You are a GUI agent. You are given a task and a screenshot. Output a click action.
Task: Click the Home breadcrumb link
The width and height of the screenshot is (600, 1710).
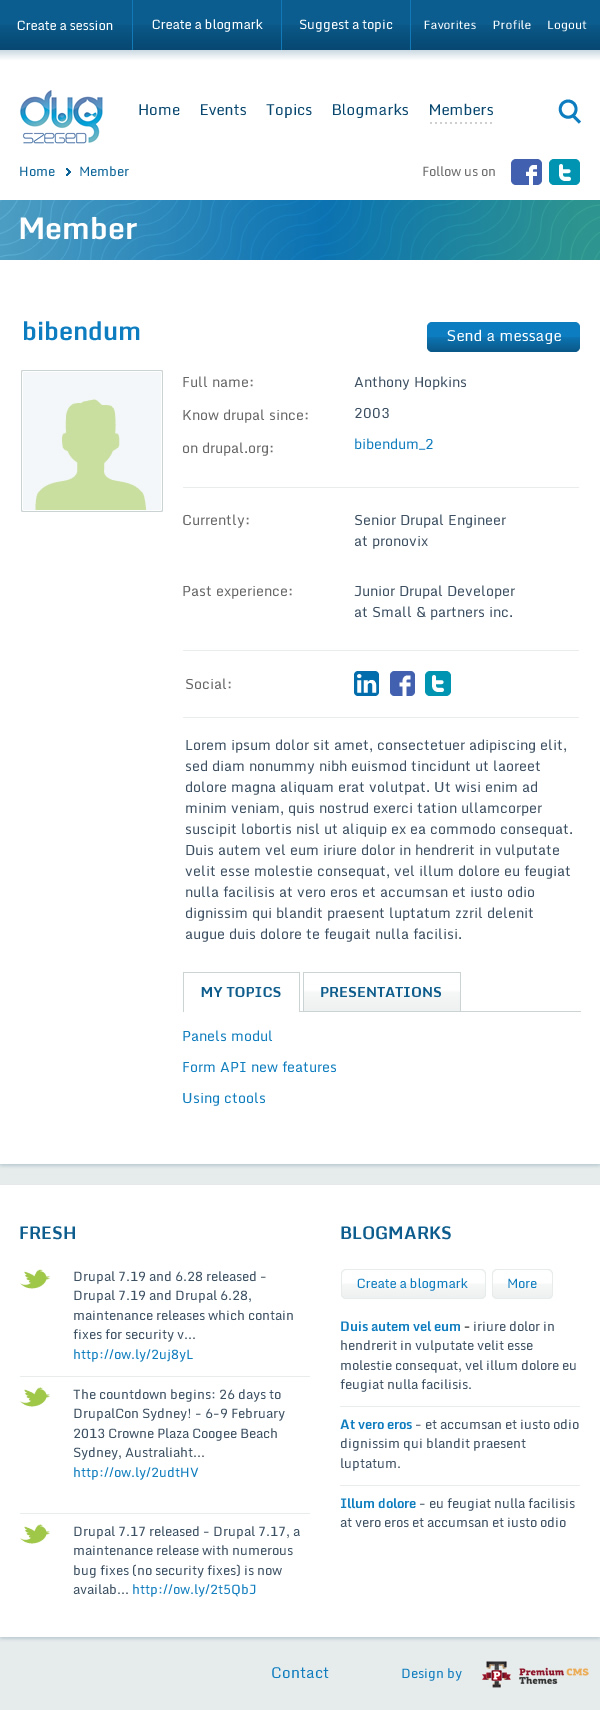[37, 172]
